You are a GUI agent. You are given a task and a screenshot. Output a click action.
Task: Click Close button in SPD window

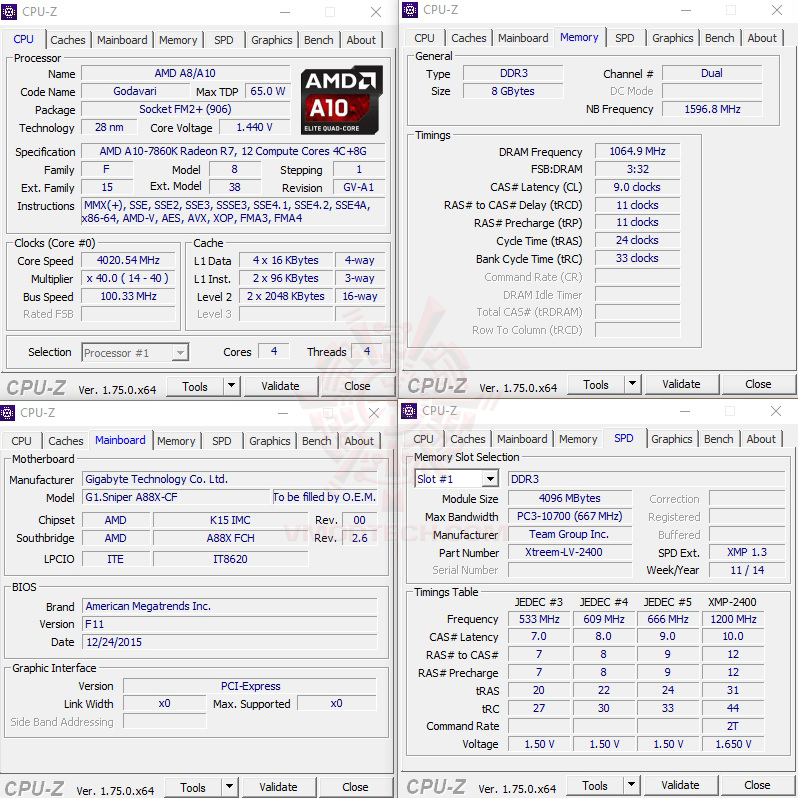click(757, 785)
